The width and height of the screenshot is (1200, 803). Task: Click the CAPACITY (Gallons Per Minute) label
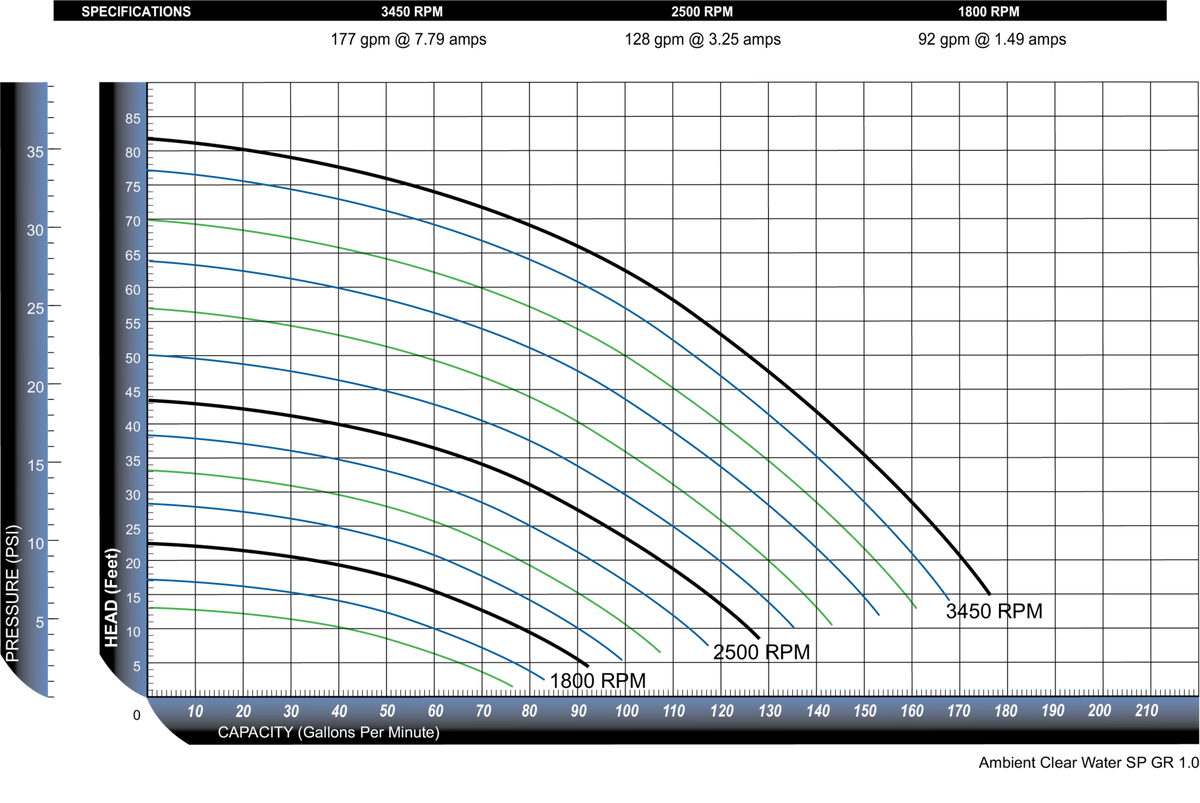tap(329, 732)
